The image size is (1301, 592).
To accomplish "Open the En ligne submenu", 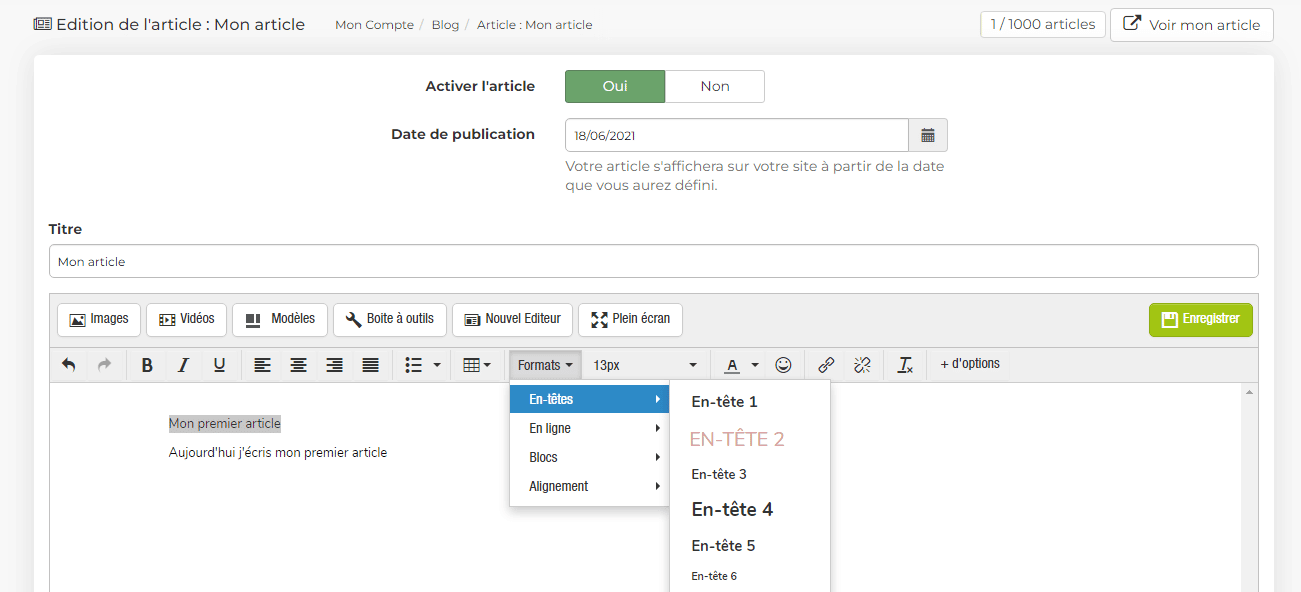I will [x=590, y=428].
